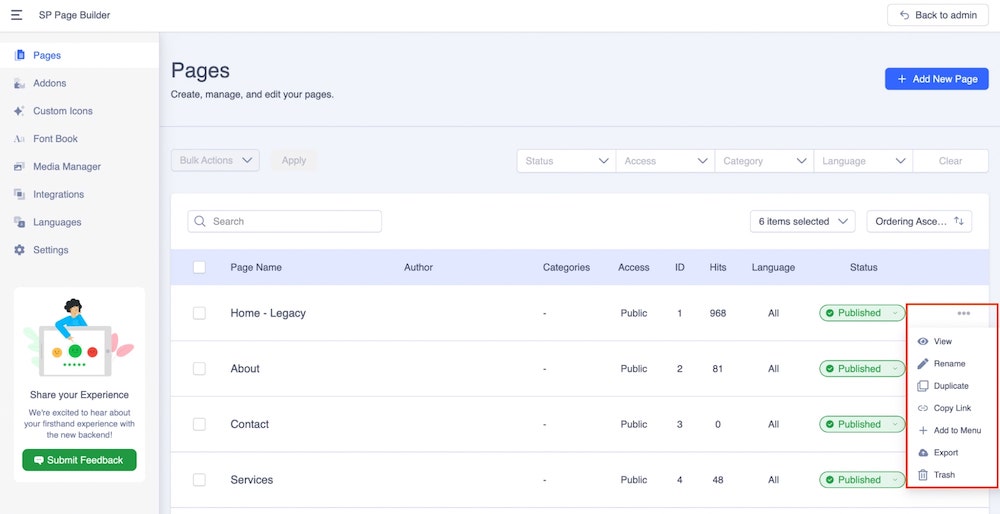
Task: Choose Export from the context menu
Action: tap(945, 453)
